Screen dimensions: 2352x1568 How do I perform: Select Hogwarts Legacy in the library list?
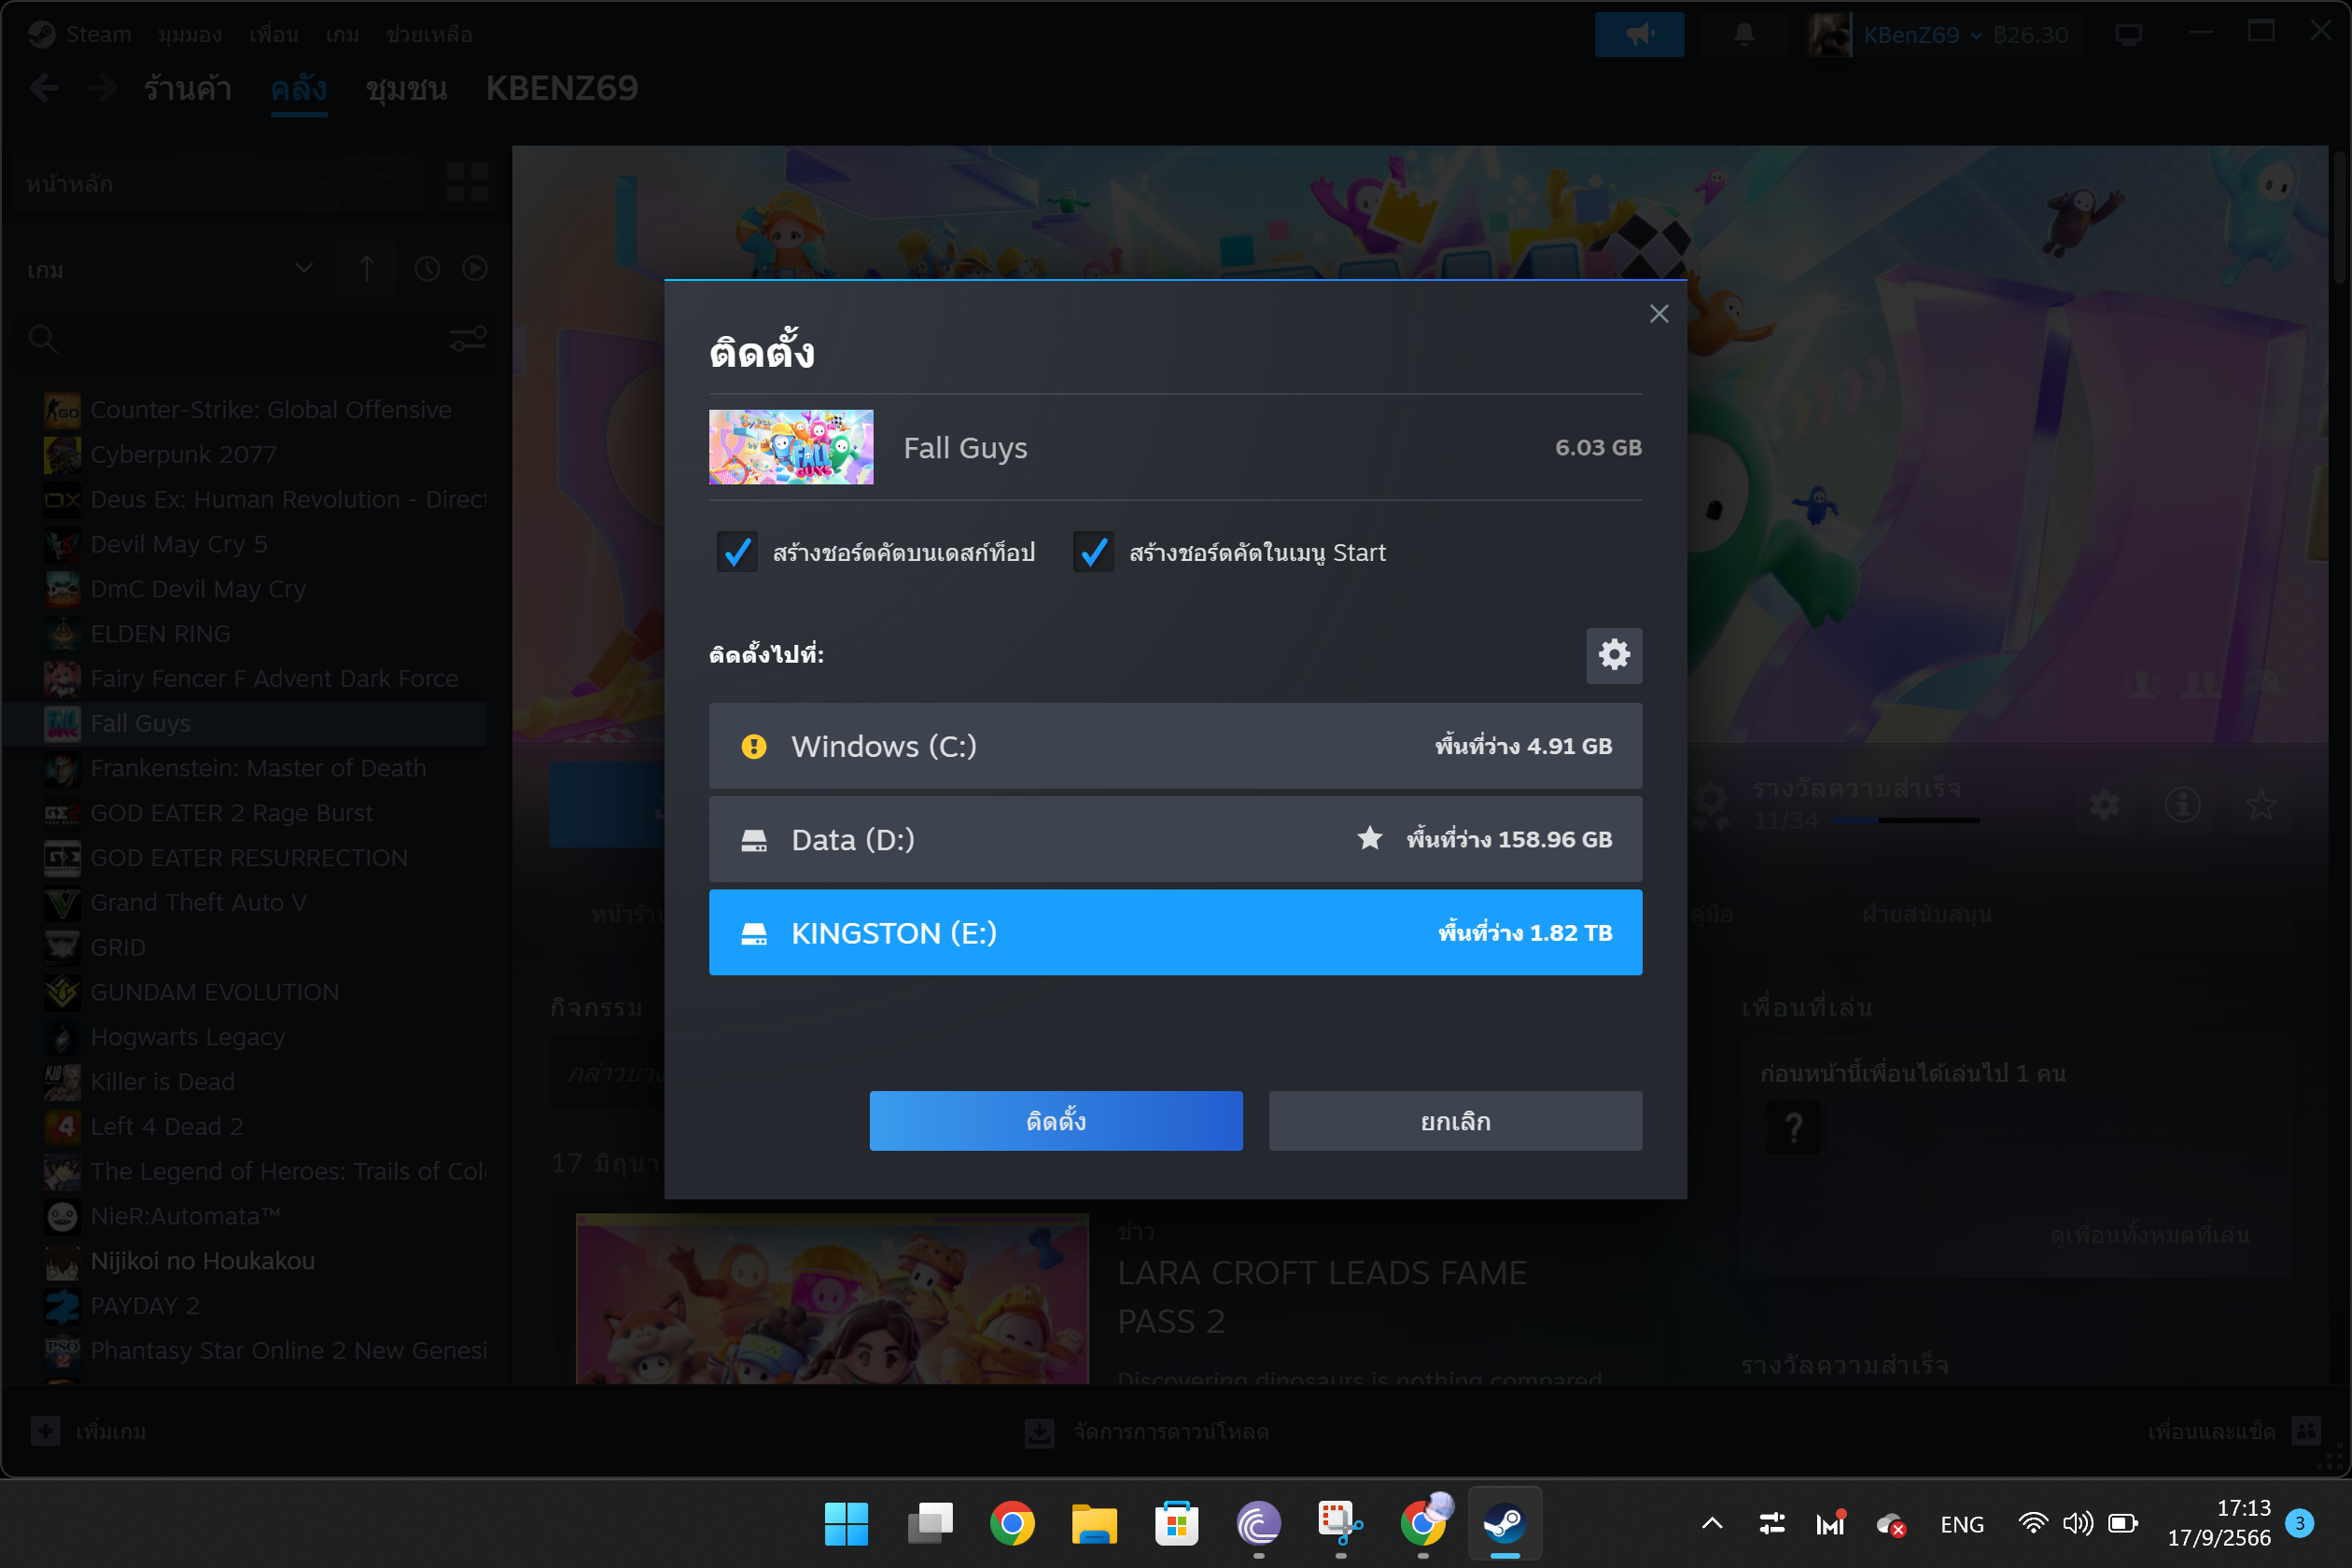click(187, 1037)
